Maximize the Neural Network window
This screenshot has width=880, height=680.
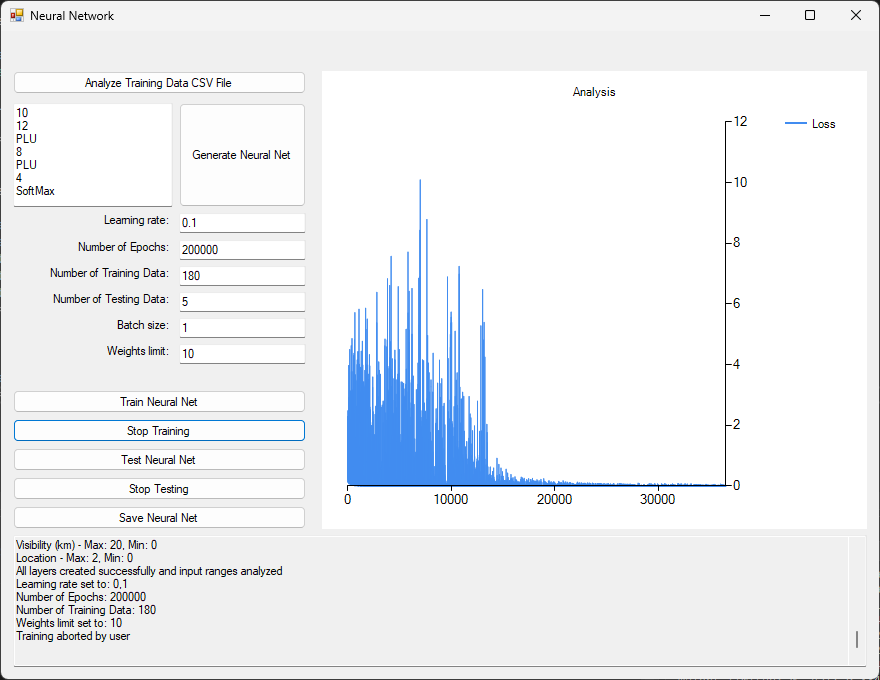tap(810, 15)
